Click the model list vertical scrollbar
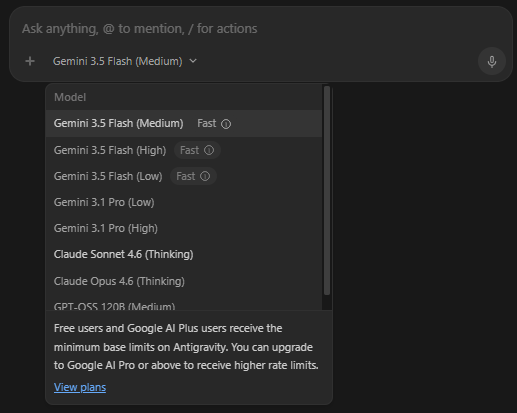517x413 pixels. pos(327,190)
